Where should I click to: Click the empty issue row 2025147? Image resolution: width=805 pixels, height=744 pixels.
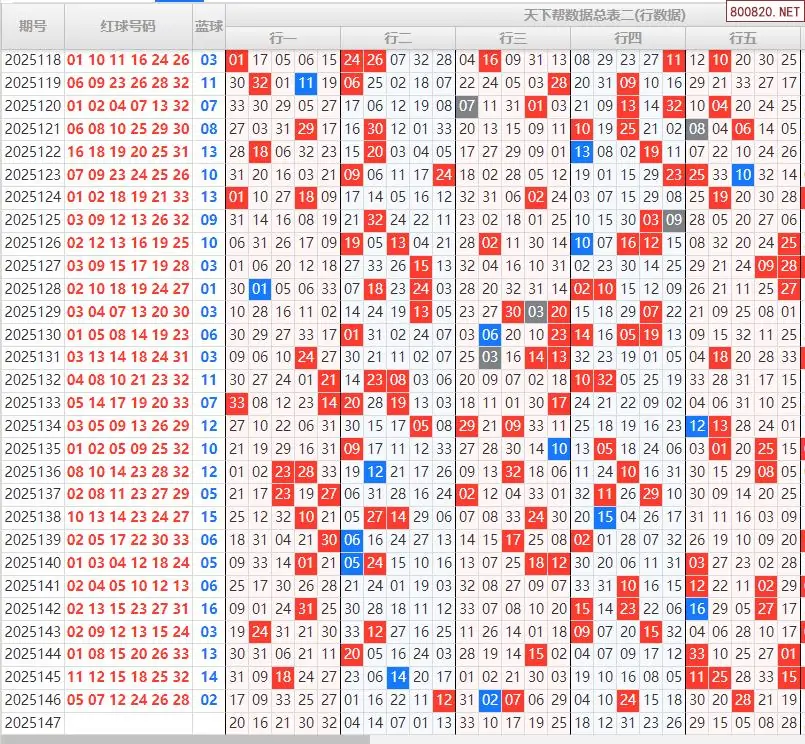(32, 722)
